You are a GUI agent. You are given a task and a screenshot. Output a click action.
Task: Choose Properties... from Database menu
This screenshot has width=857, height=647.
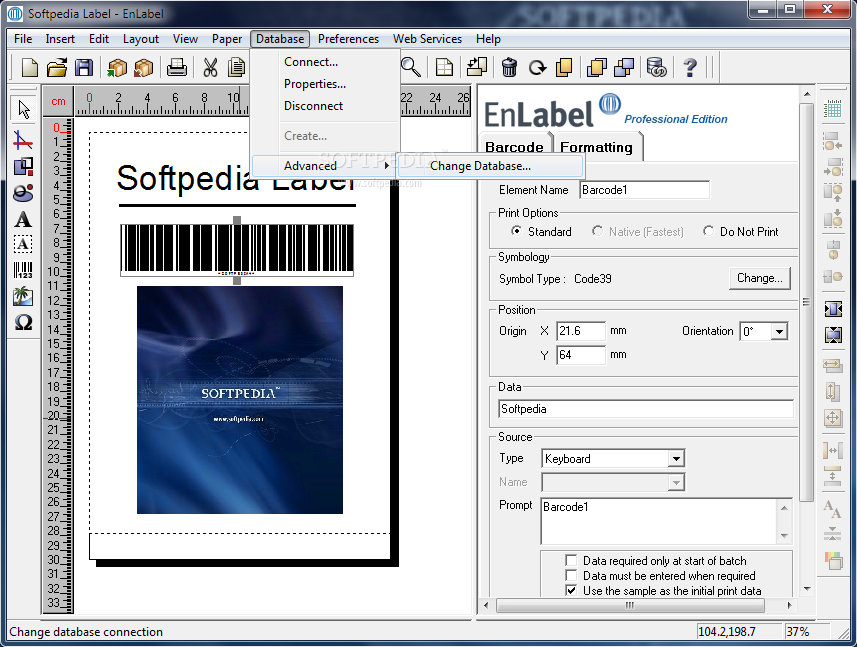(x=315, y=84)
